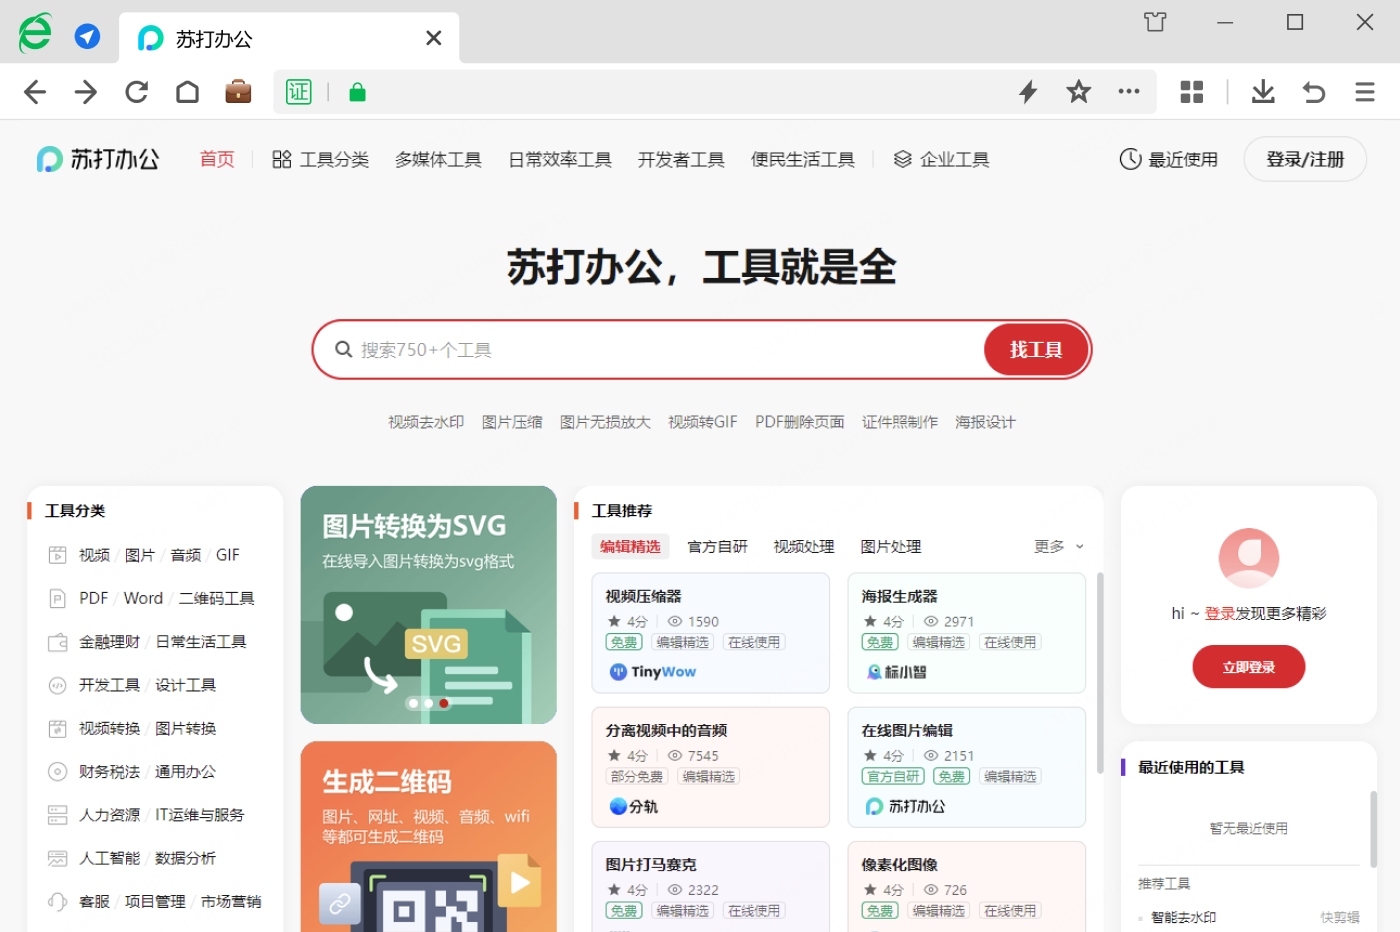Open the three-dot more options in address bar
Image resolution: width=1400 pixels, height=932 pixels.
tap(1129, 91)
